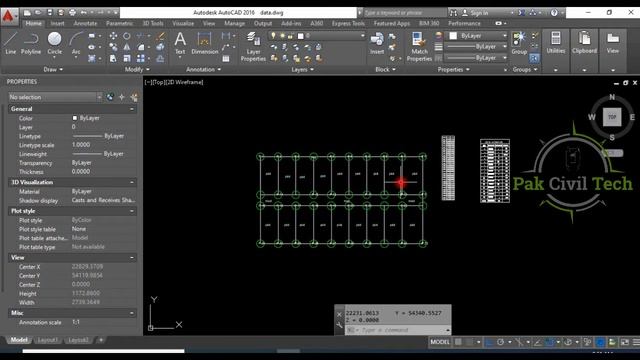Viewport: 640px width, 360px height.
Task: Open the AutoCAD application menu
Action: [9, 16]
